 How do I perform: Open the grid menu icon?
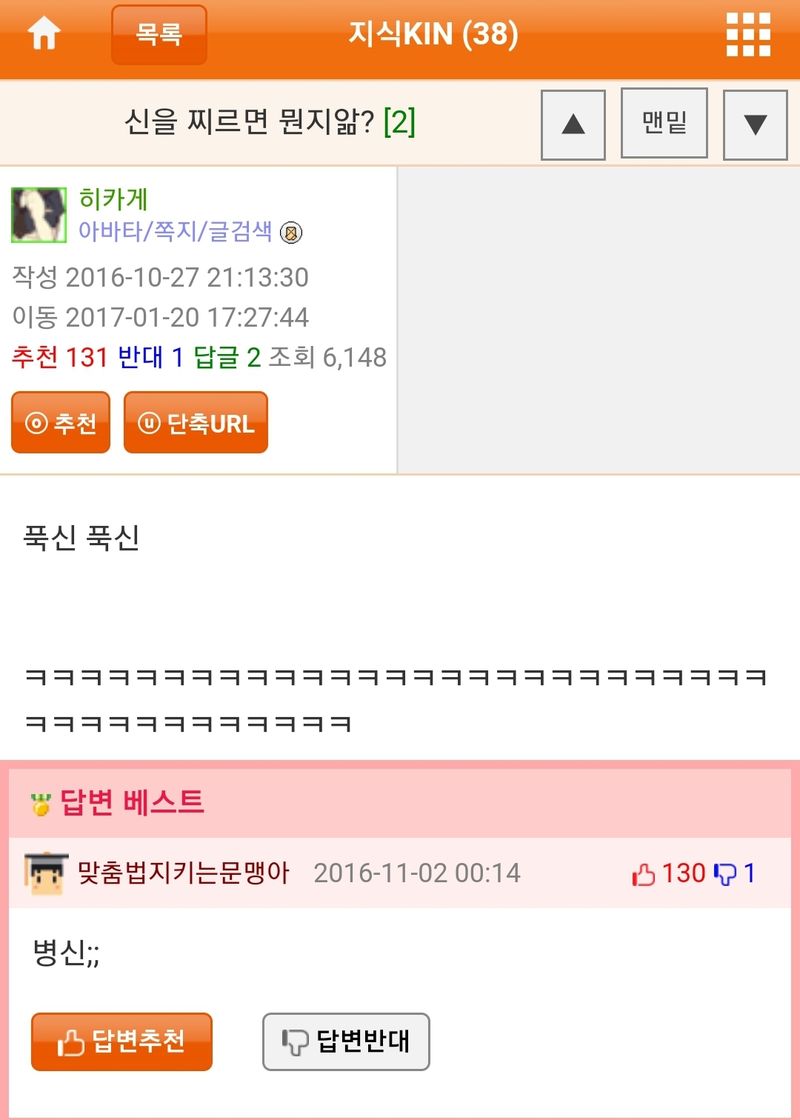coord(748,34)
